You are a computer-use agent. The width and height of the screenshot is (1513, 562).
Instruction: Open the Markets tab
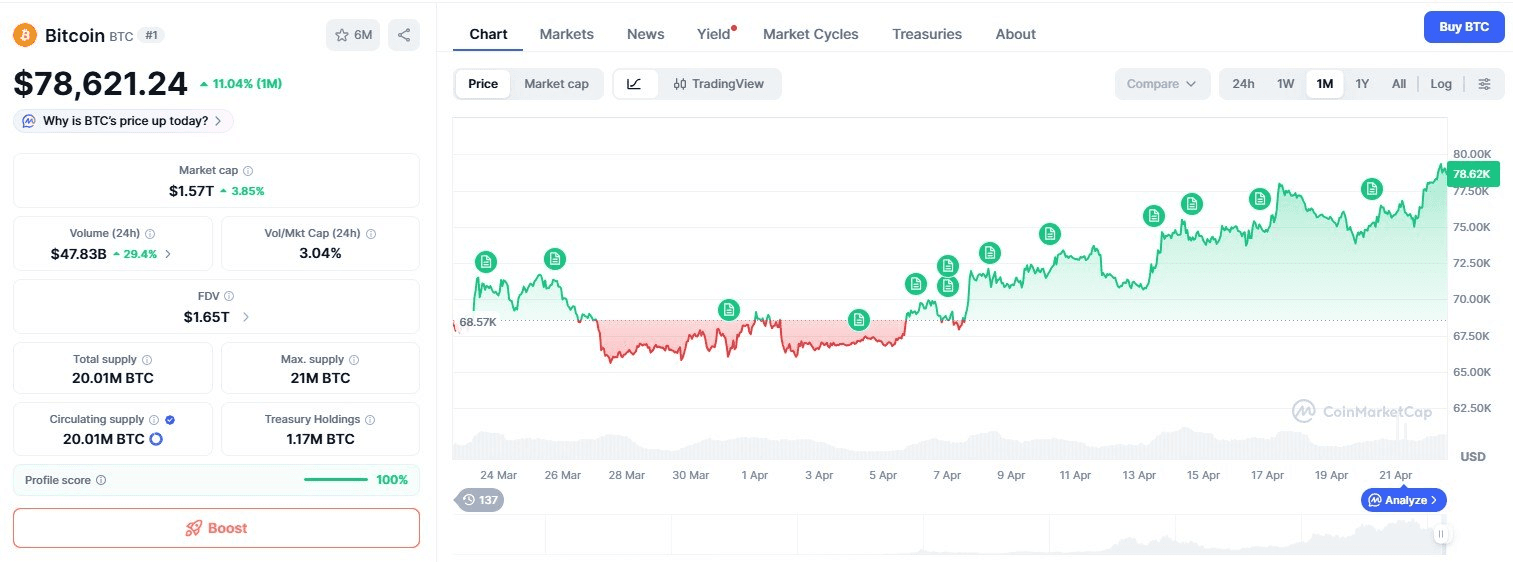[566, 34]
